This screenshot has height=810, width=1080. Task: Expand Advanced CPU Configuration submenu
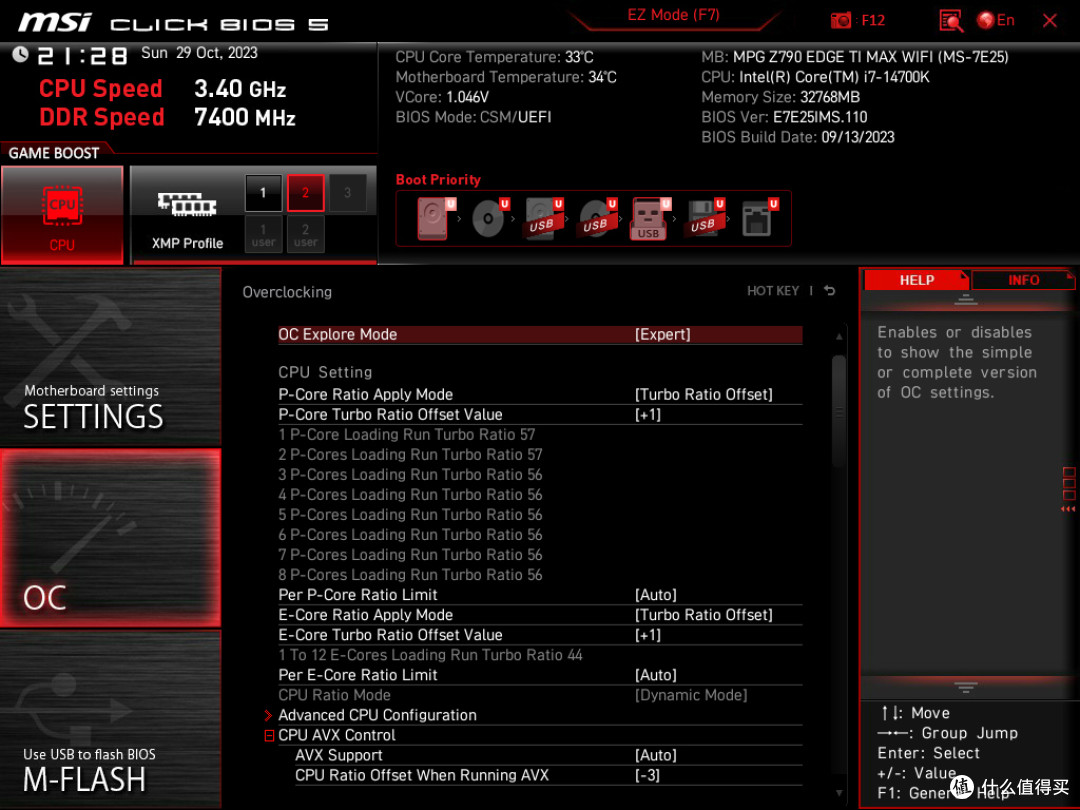click(x=540, y=715)
